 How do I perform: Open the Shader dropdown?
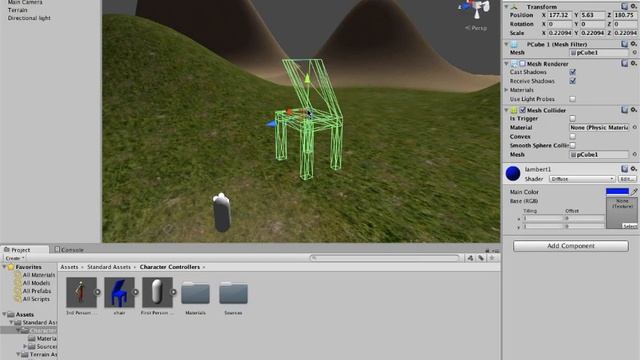point(582,179)
